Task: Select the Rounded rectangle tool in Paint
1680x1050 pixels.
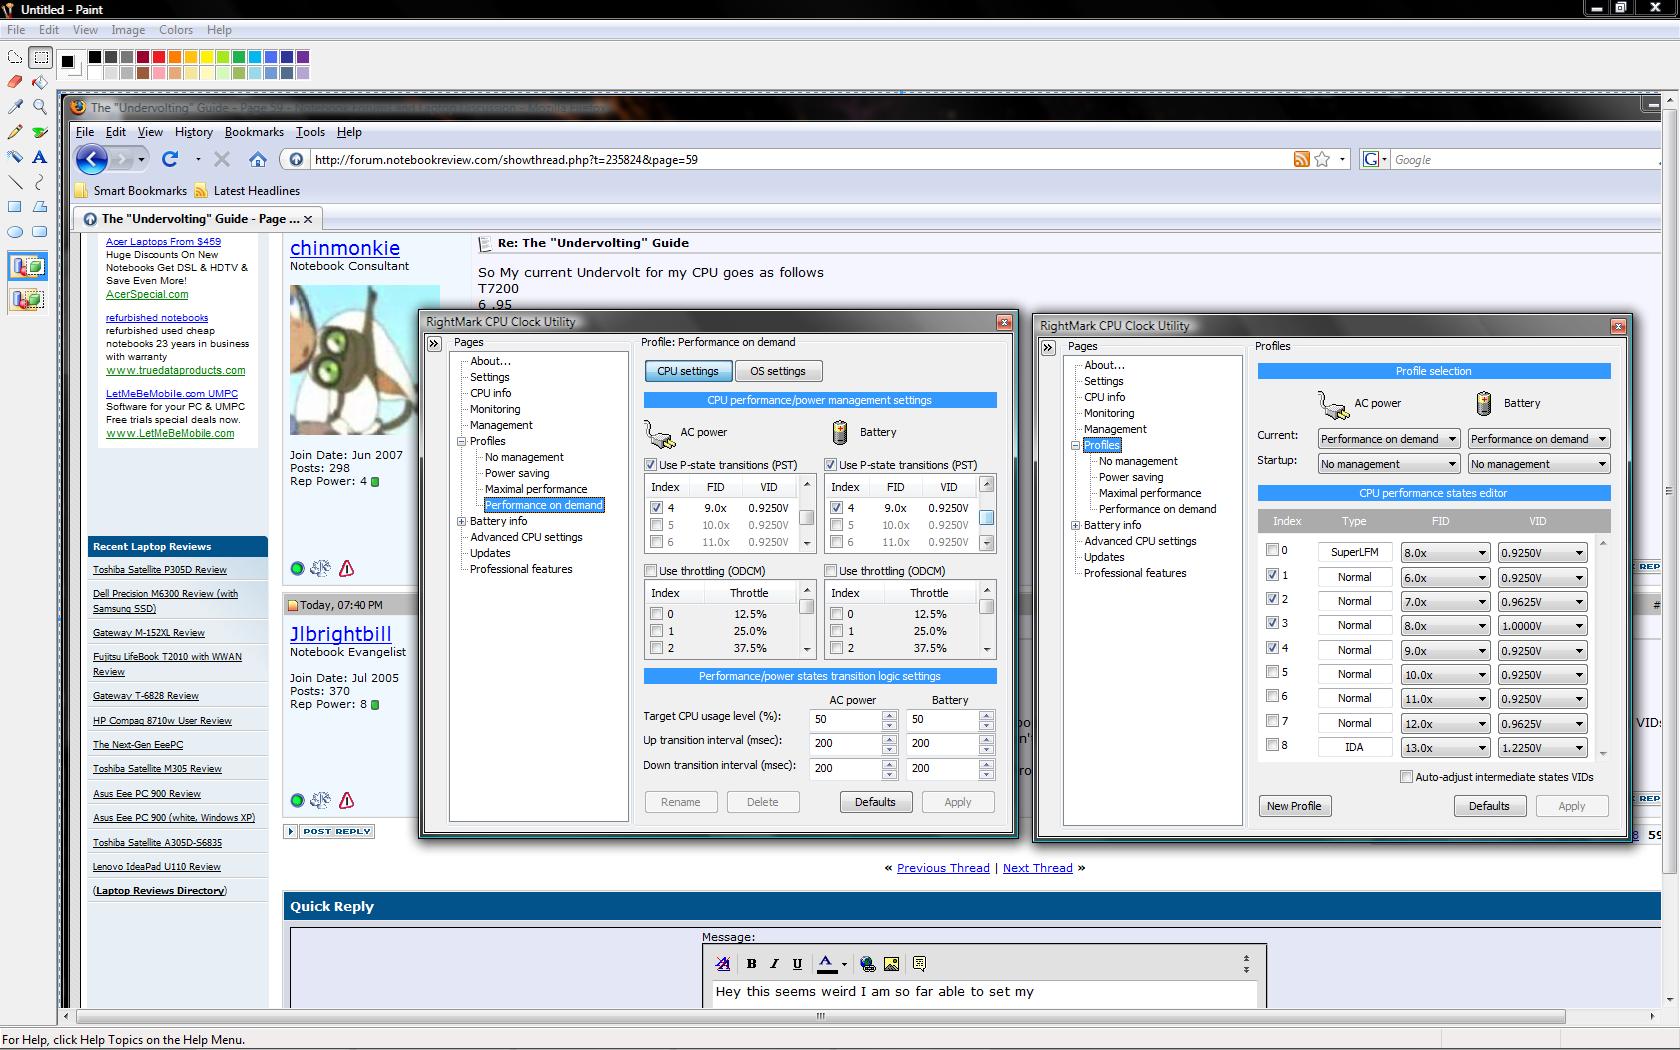Action: [40, 232]
